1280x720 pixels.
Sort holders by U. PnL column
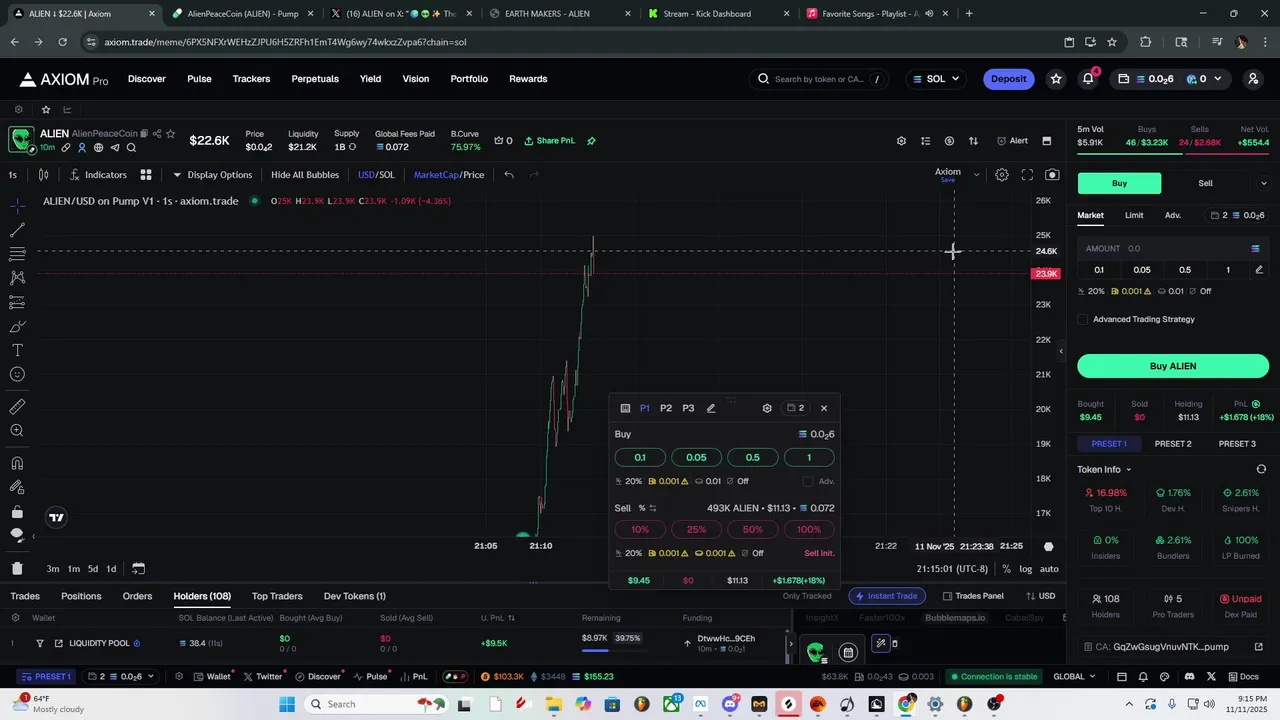tap(498, 618)
